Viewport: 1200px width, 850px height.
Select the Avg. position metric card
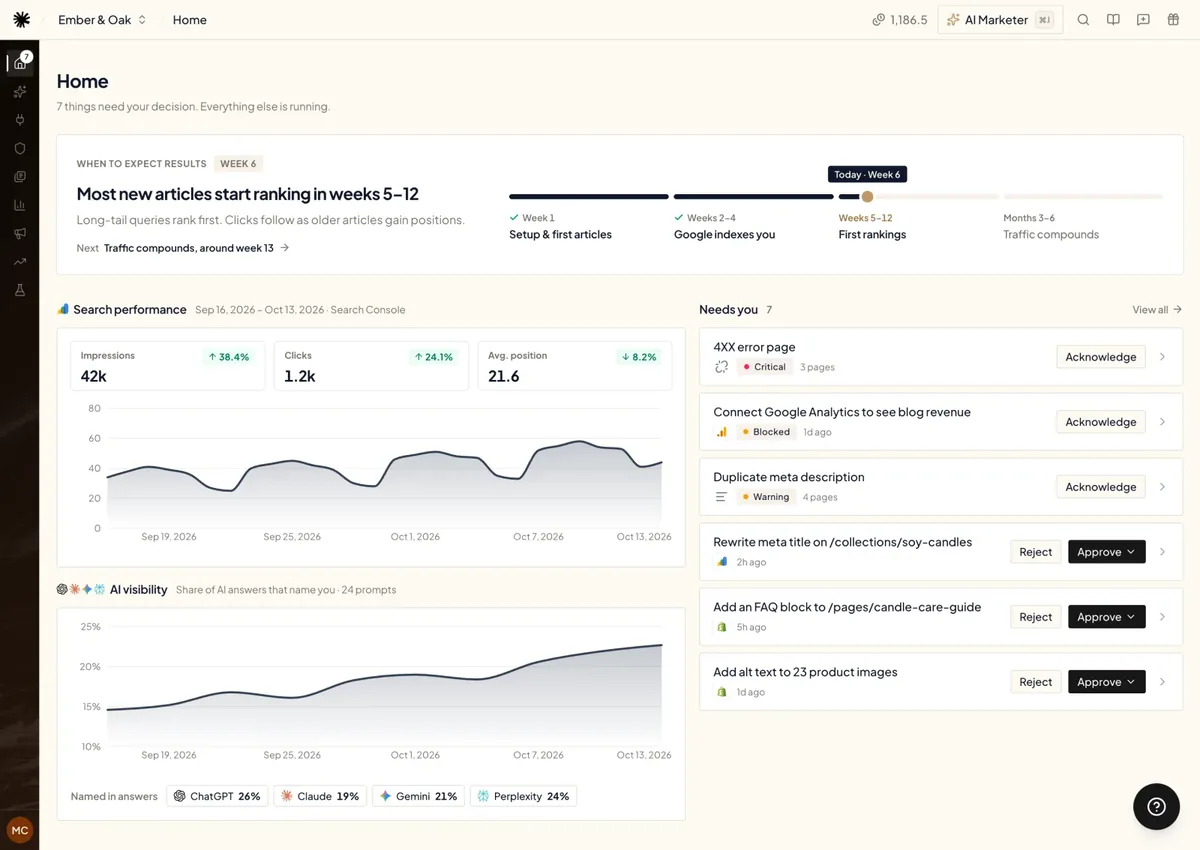[575, 366]
